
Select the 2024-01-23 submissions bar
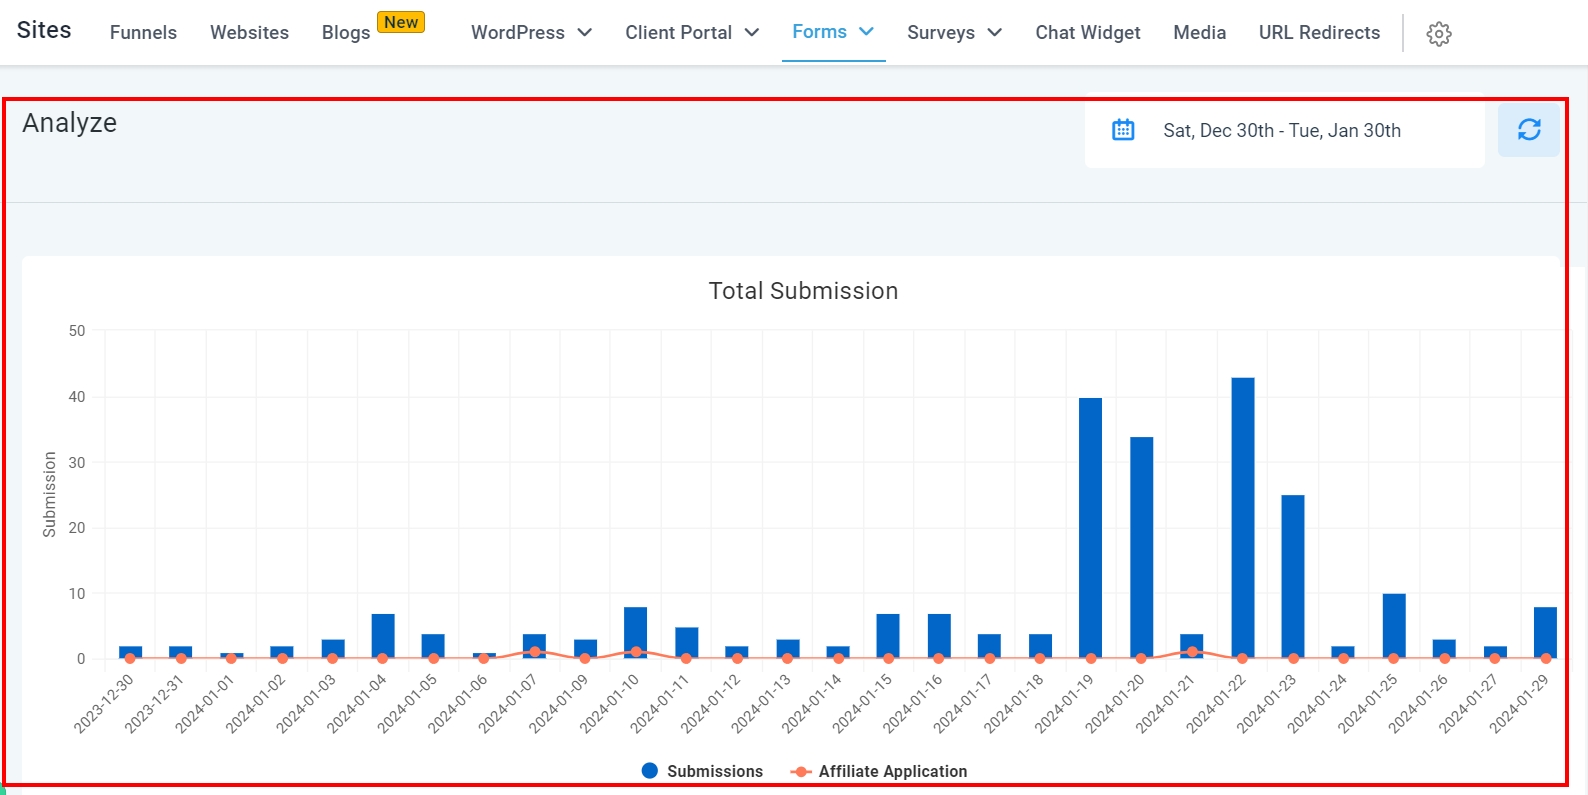pos(1292,576)
